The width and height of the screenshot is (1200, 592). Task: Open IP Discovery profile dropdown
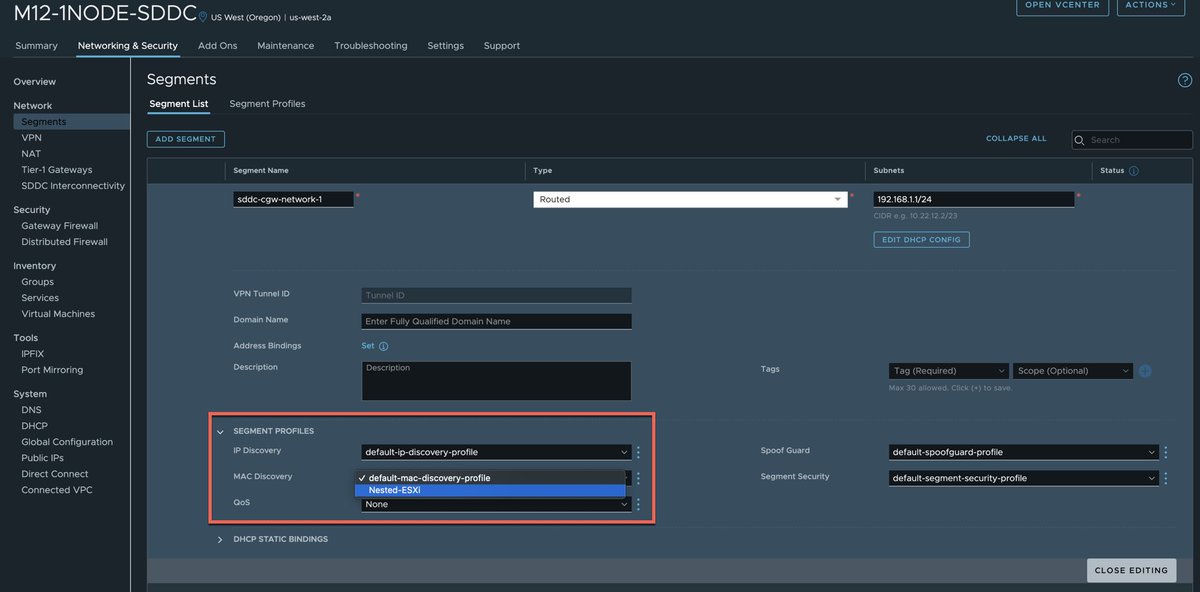496,452
